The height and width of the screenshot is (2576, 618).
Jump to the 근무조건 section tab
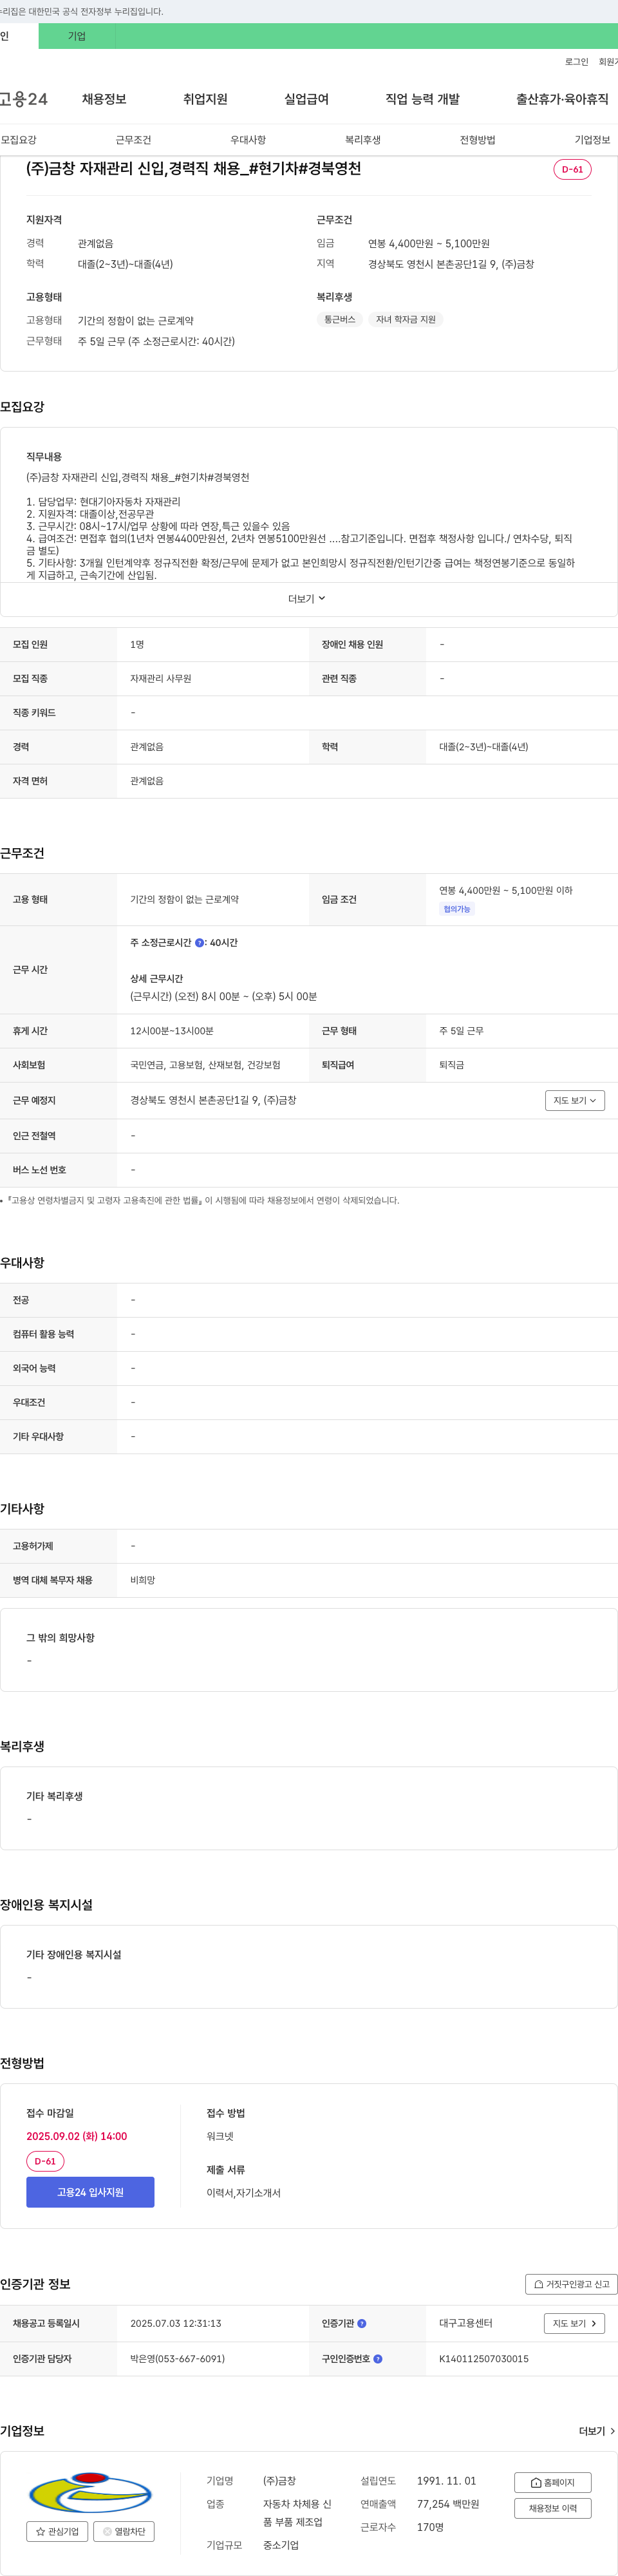coord(133,140)
